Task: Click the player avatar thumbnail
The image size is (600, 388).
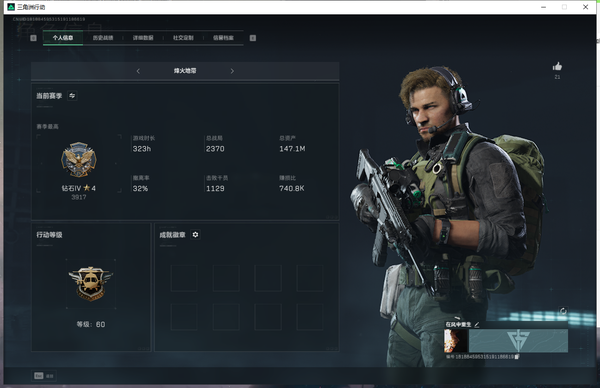Action: click(455, 341)
